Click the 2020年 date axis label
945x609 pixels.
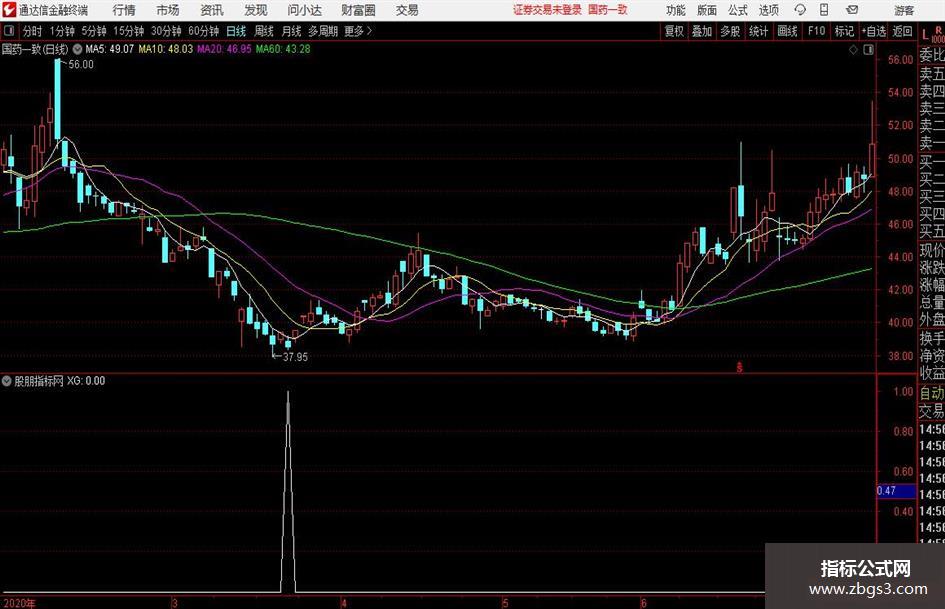coord(20,603)
